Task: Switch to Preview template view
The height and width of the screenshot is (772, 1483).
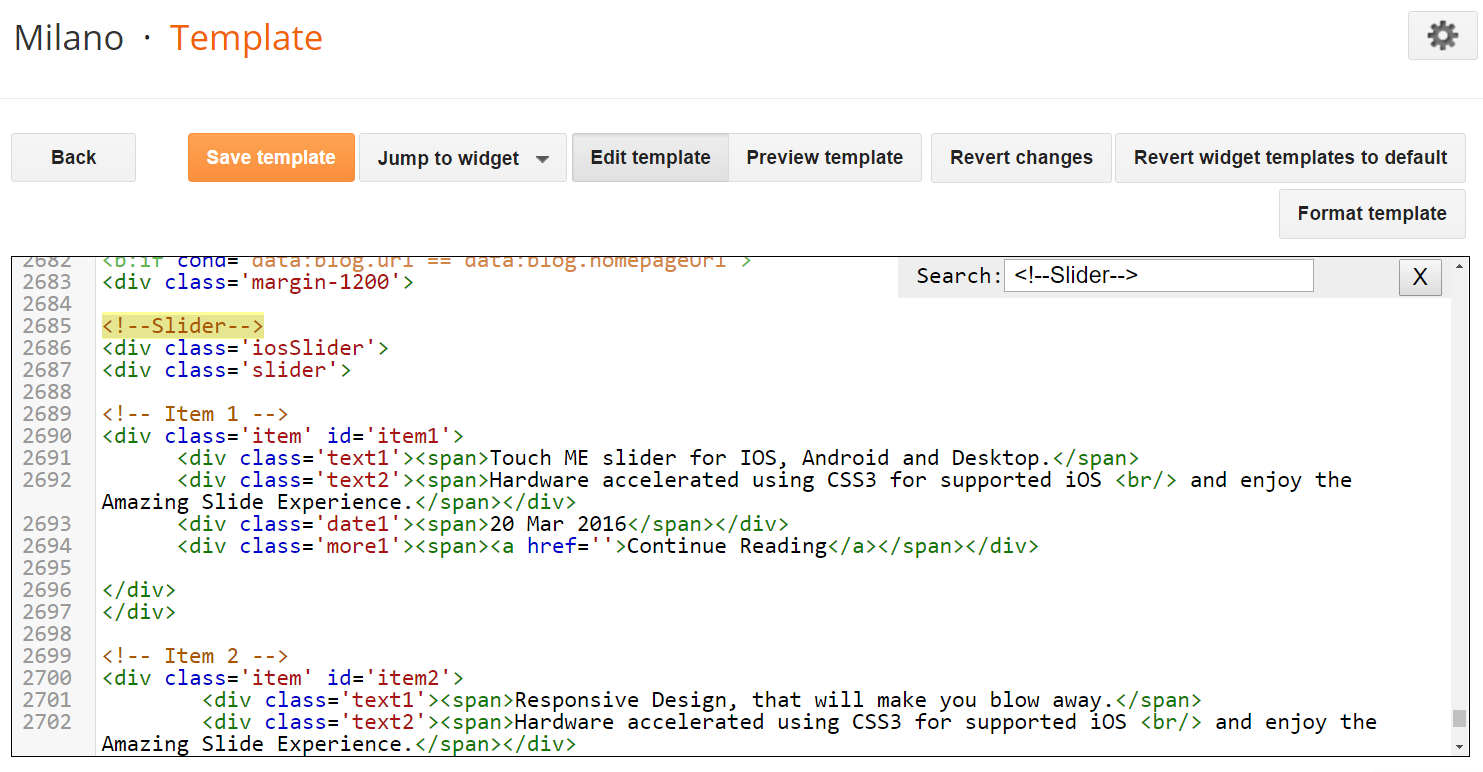Action: click(824, 158)
